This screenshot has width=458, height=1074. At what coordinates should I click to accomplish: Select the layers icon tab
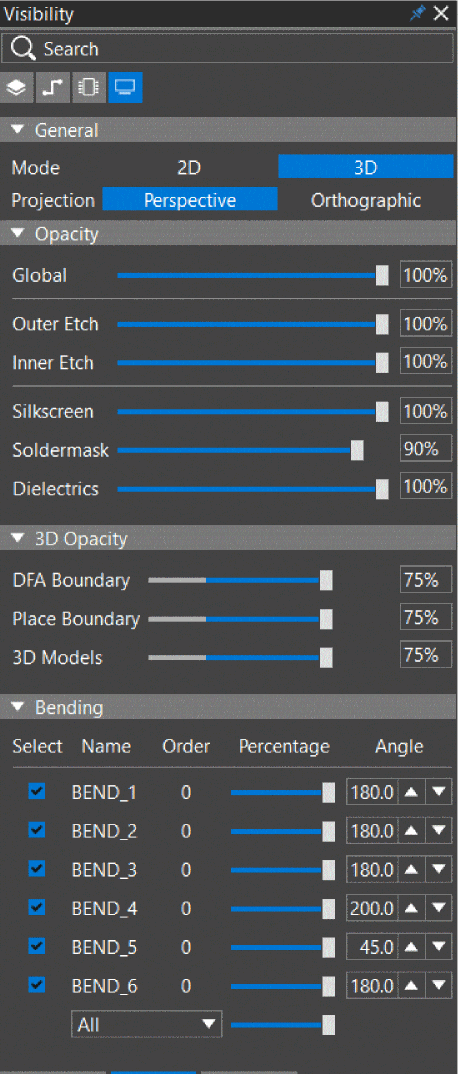click(x=17, y=88)
